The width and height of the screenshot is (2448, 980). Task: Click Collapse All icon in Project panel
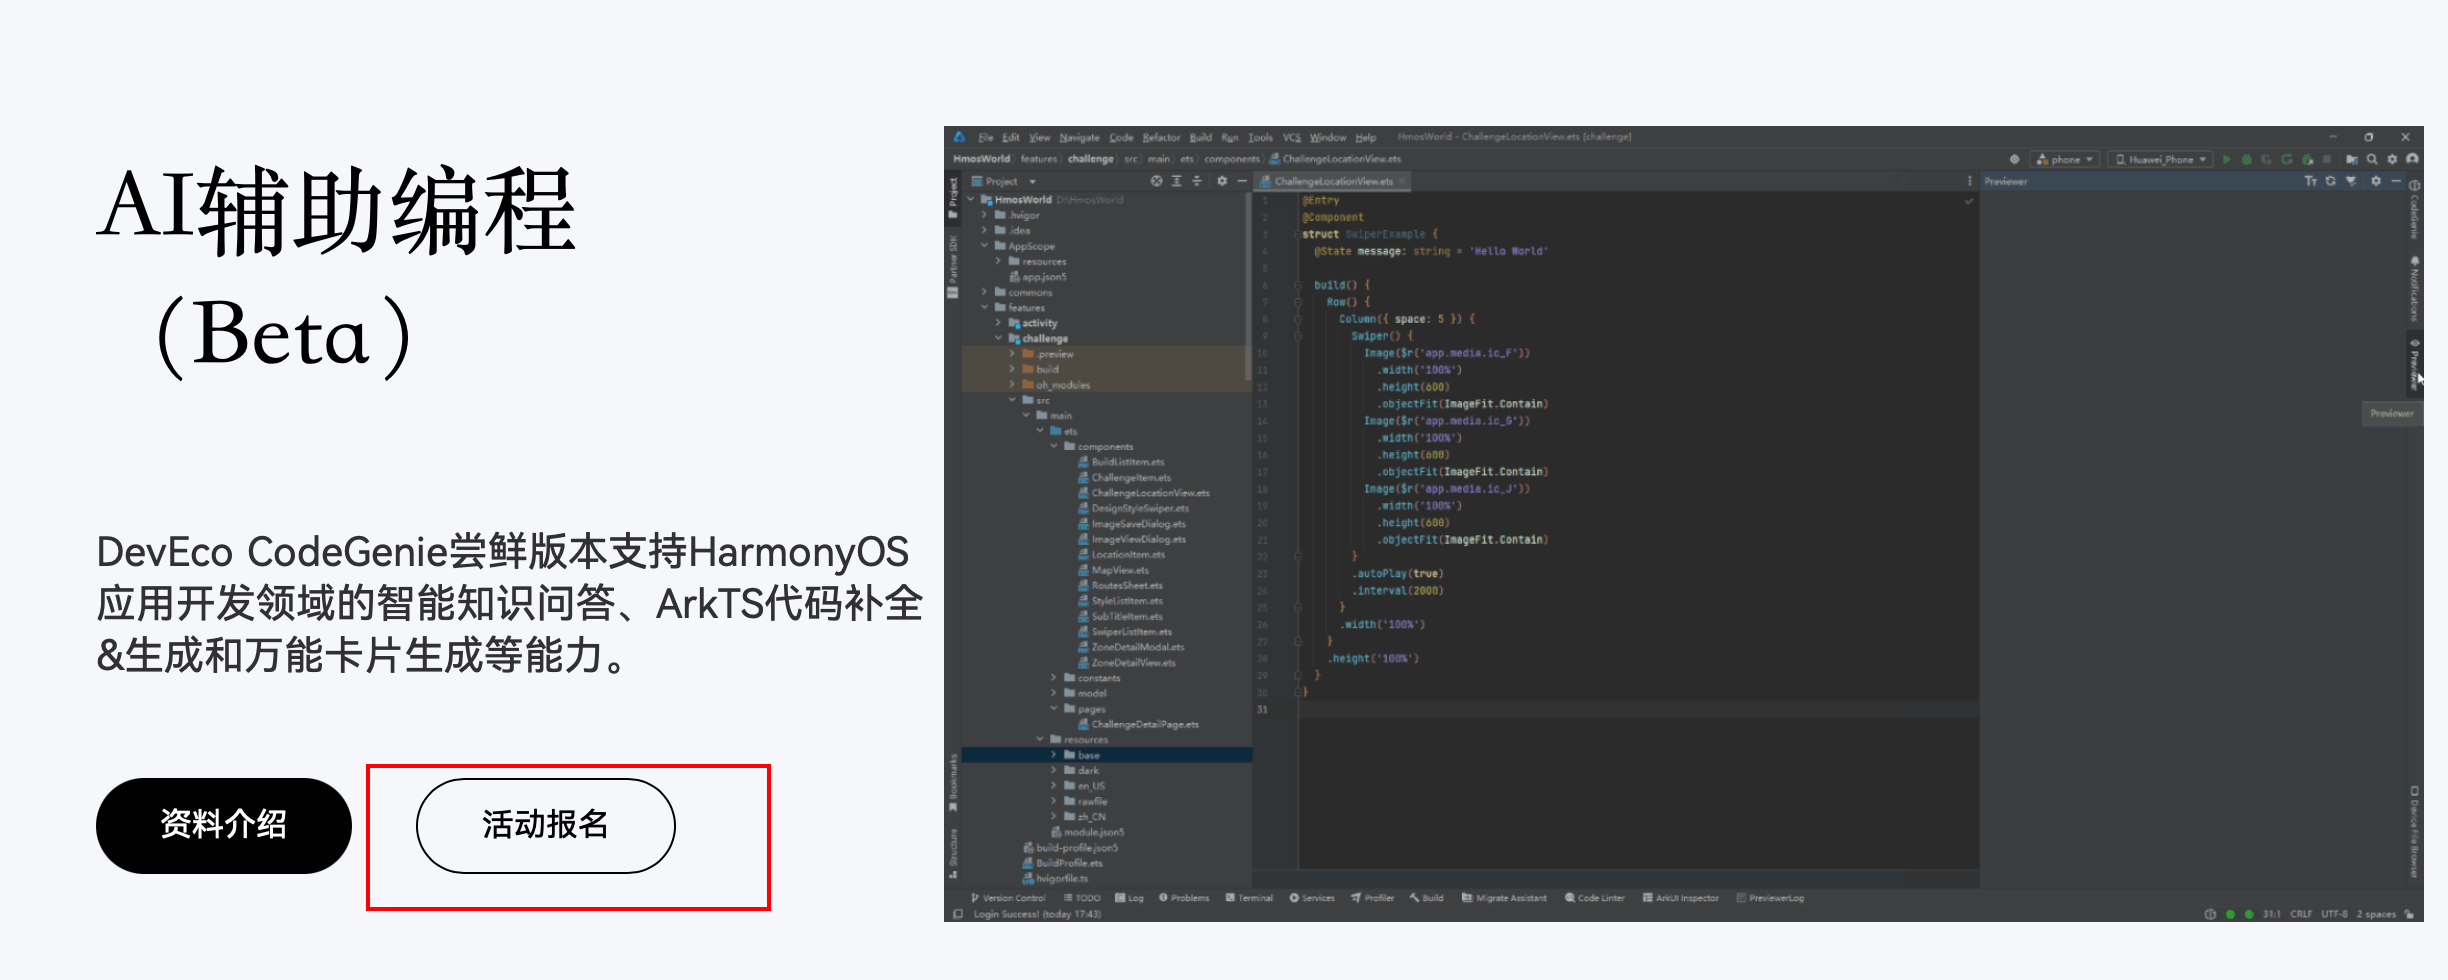(x=1197, y=181)
